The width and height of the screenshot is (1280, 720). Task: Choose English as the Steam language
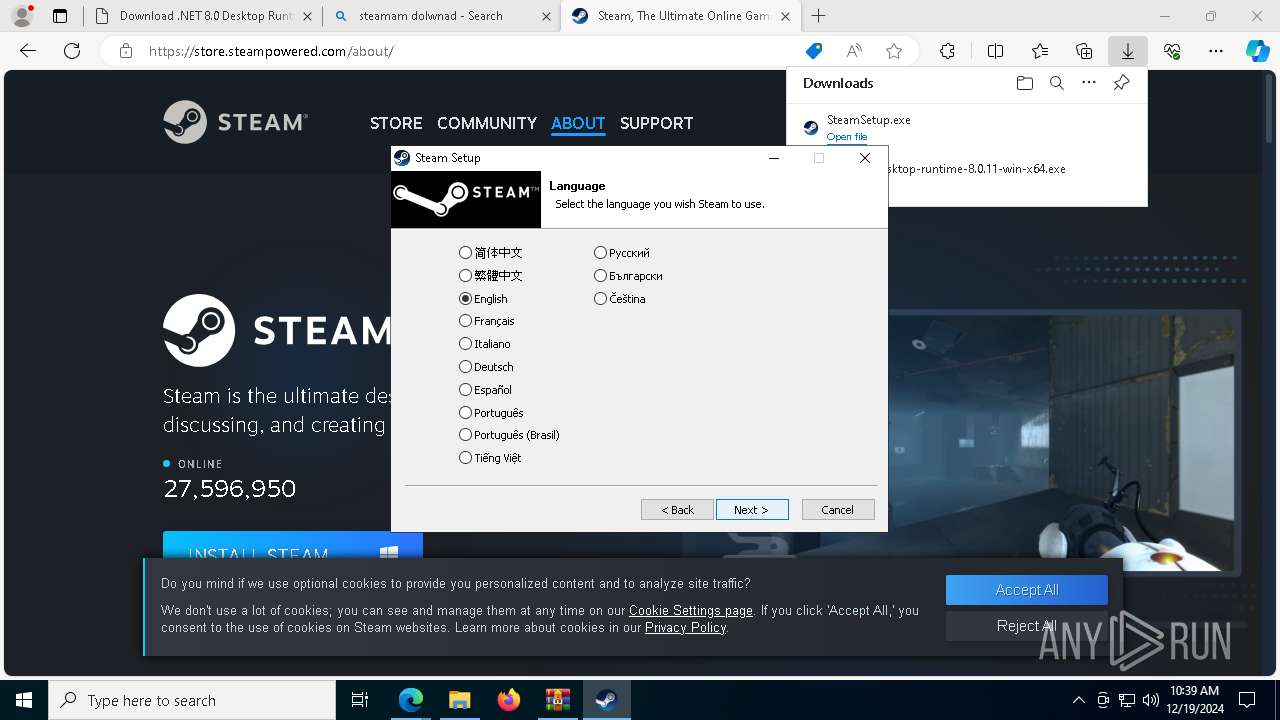483,299
